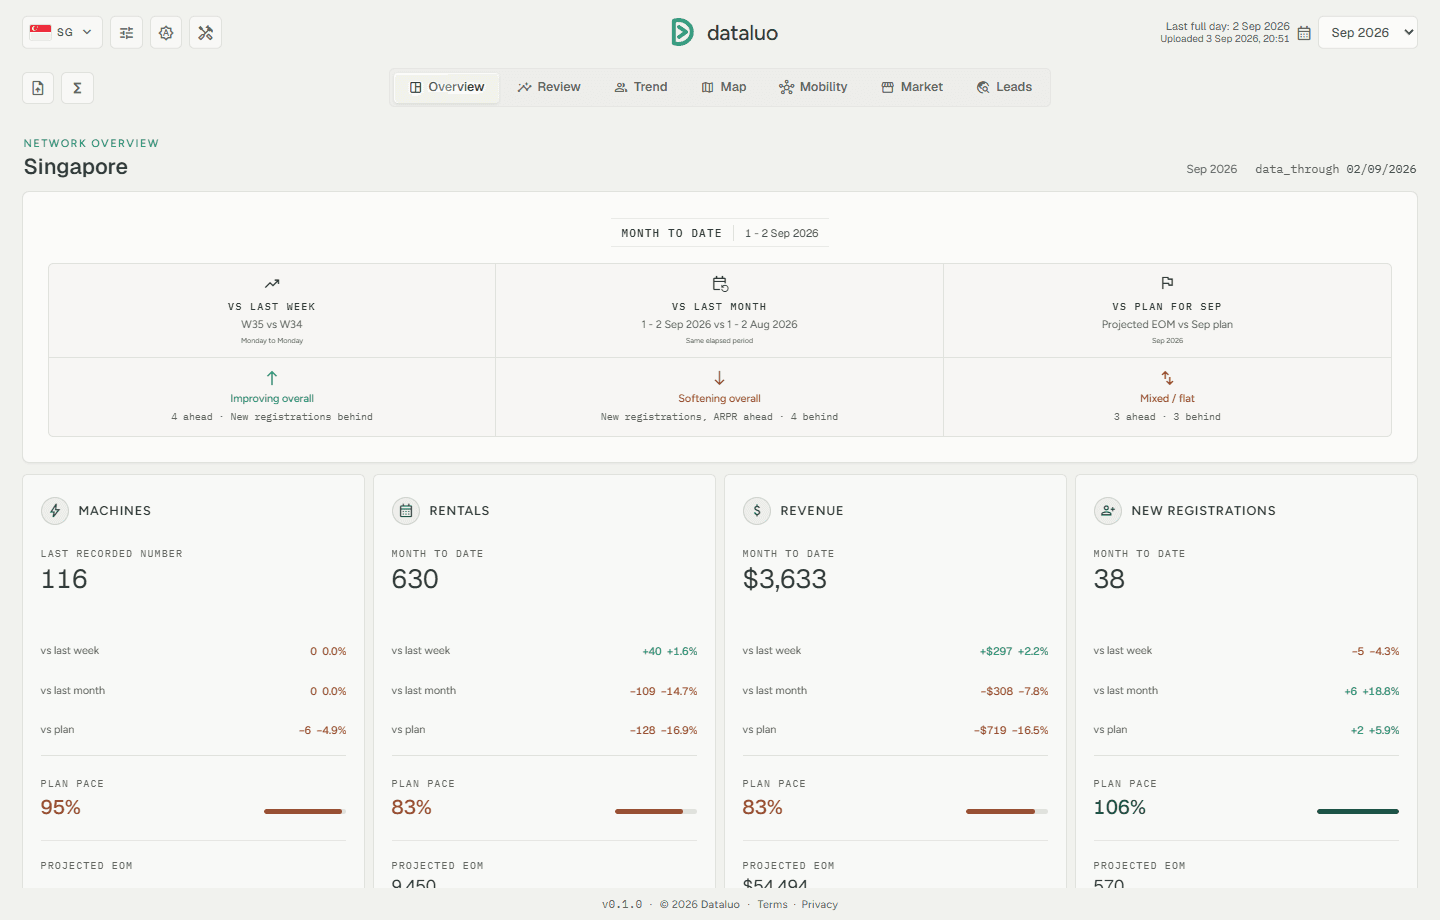Open the filter sliders settings icon
The height and width of the screenshot is (920, 1440).
(126, 32)
